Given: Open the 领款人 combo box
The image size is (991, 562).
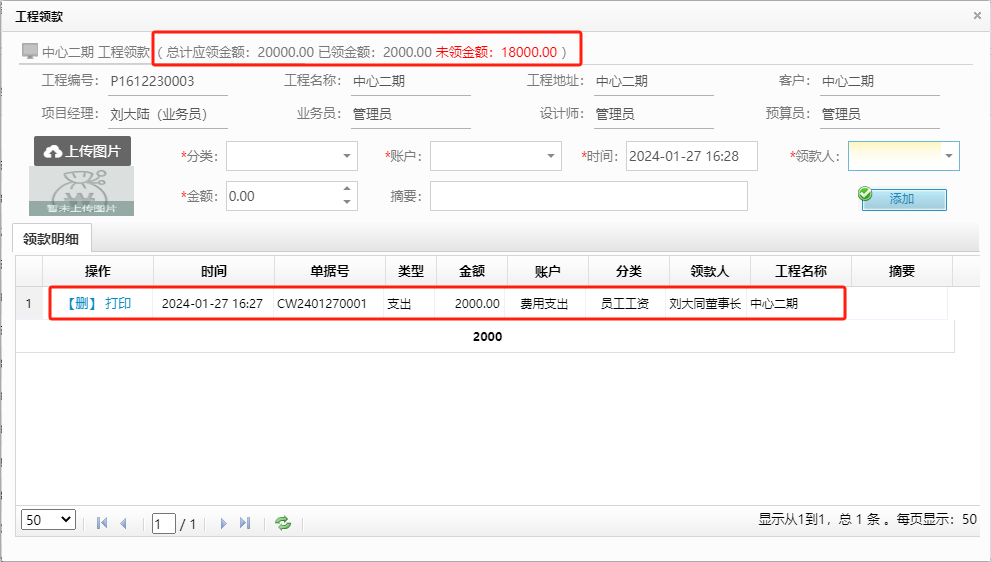Looking at the screenshot, I should click(x=949, y=156).
